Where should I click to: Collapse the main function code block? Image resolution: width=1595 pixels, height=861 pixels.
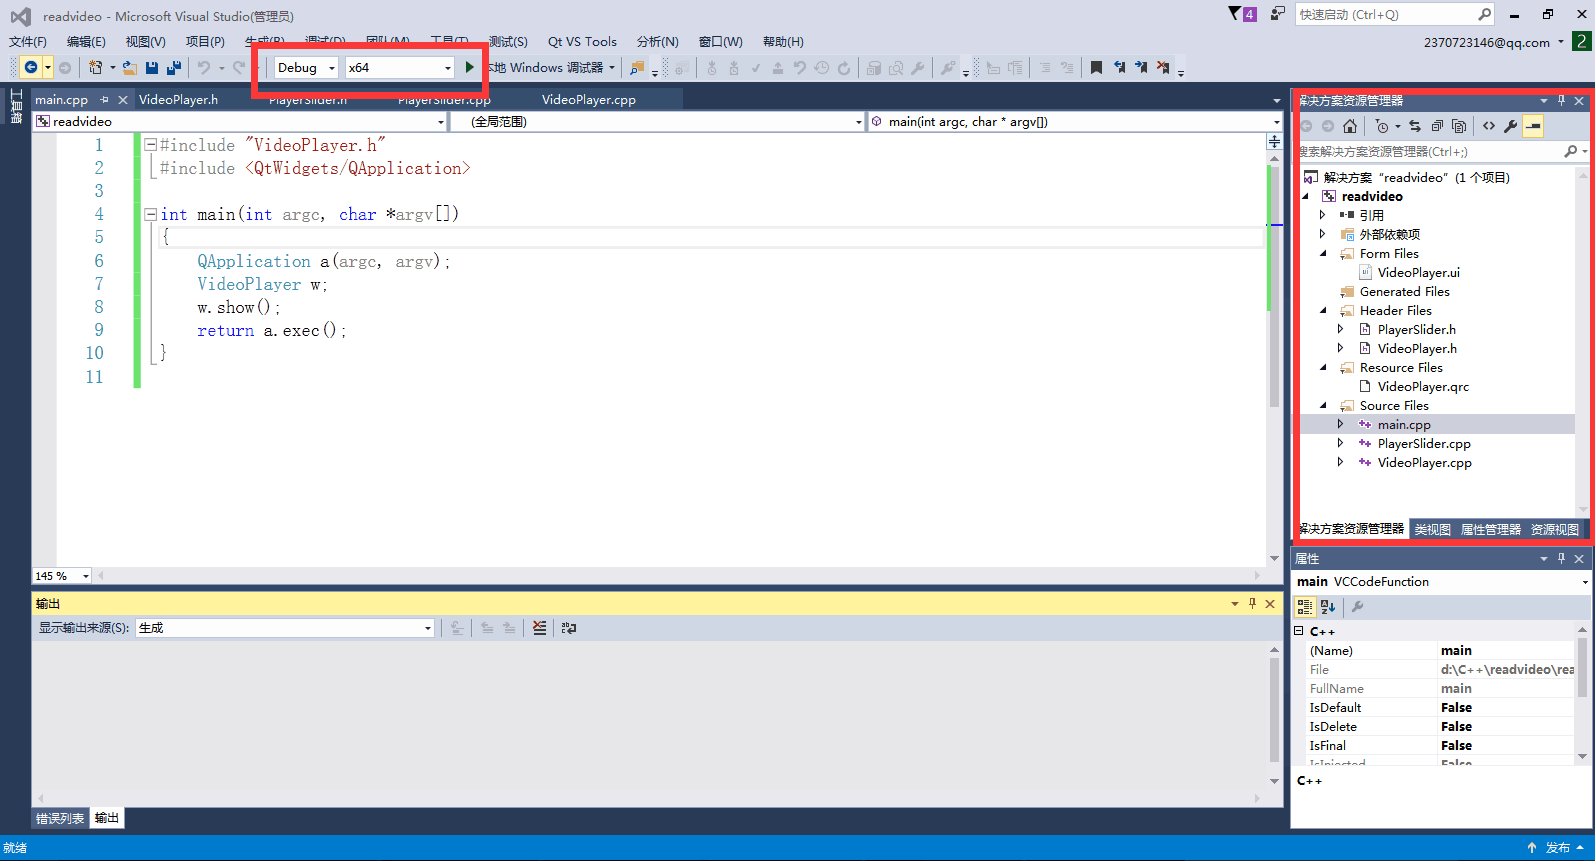[150, 214]
